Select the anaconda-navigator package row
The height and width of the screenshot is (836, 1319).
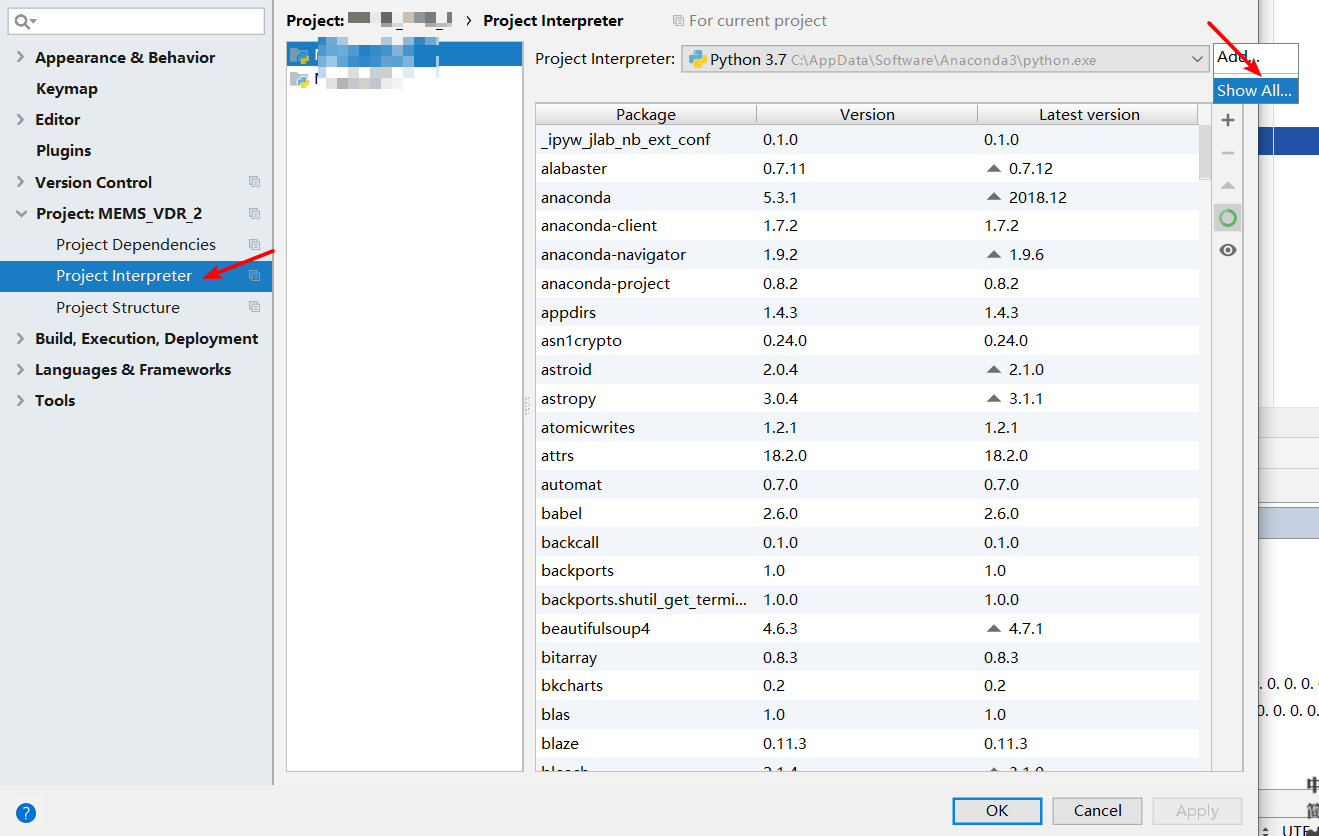(x=867, y=254)
